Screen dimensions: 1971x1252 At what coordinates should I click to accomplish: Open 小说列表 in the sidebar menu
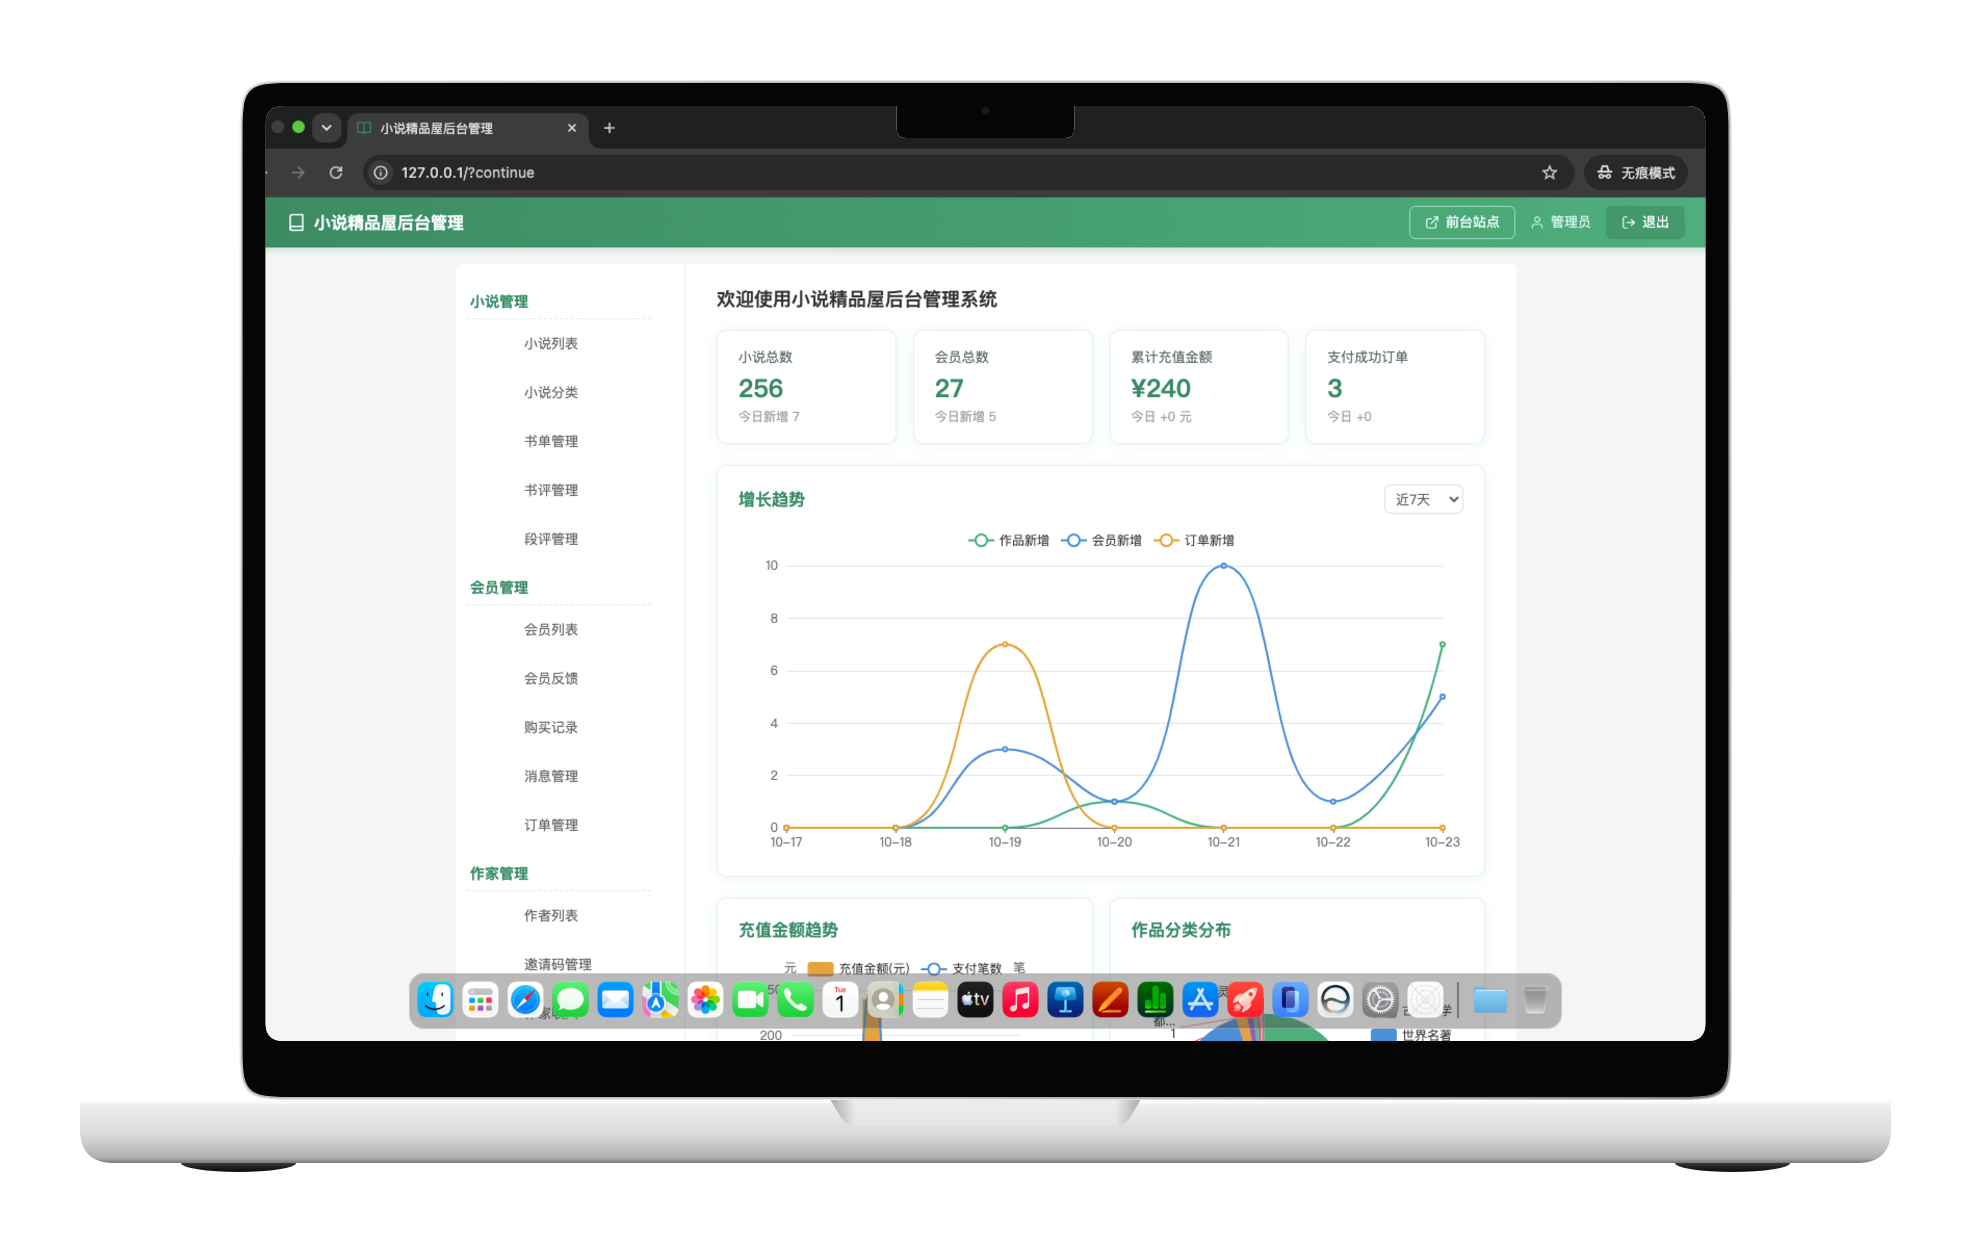tap(551, 344)
